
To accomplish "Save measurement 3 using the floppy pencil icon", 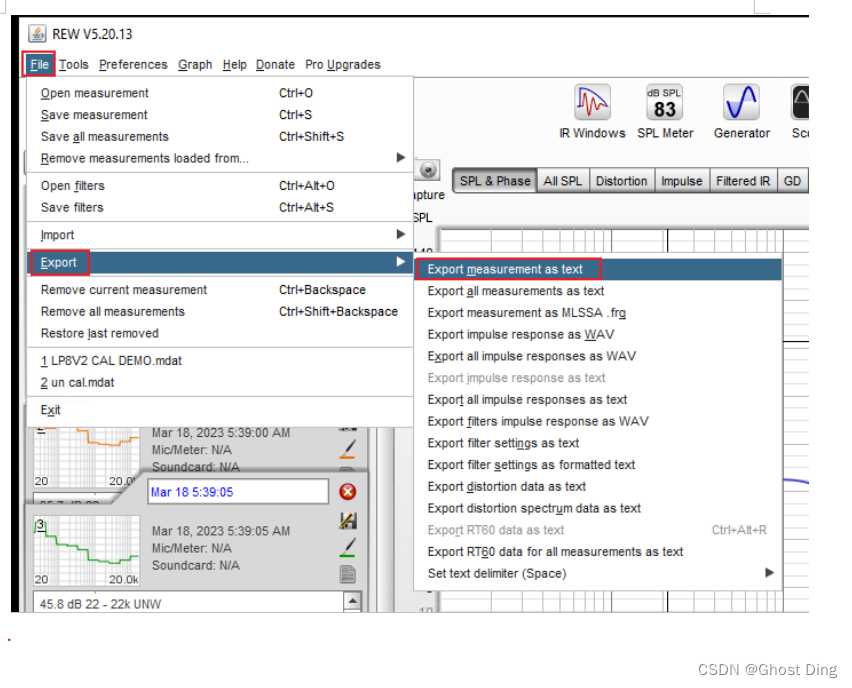I will 348,520.
